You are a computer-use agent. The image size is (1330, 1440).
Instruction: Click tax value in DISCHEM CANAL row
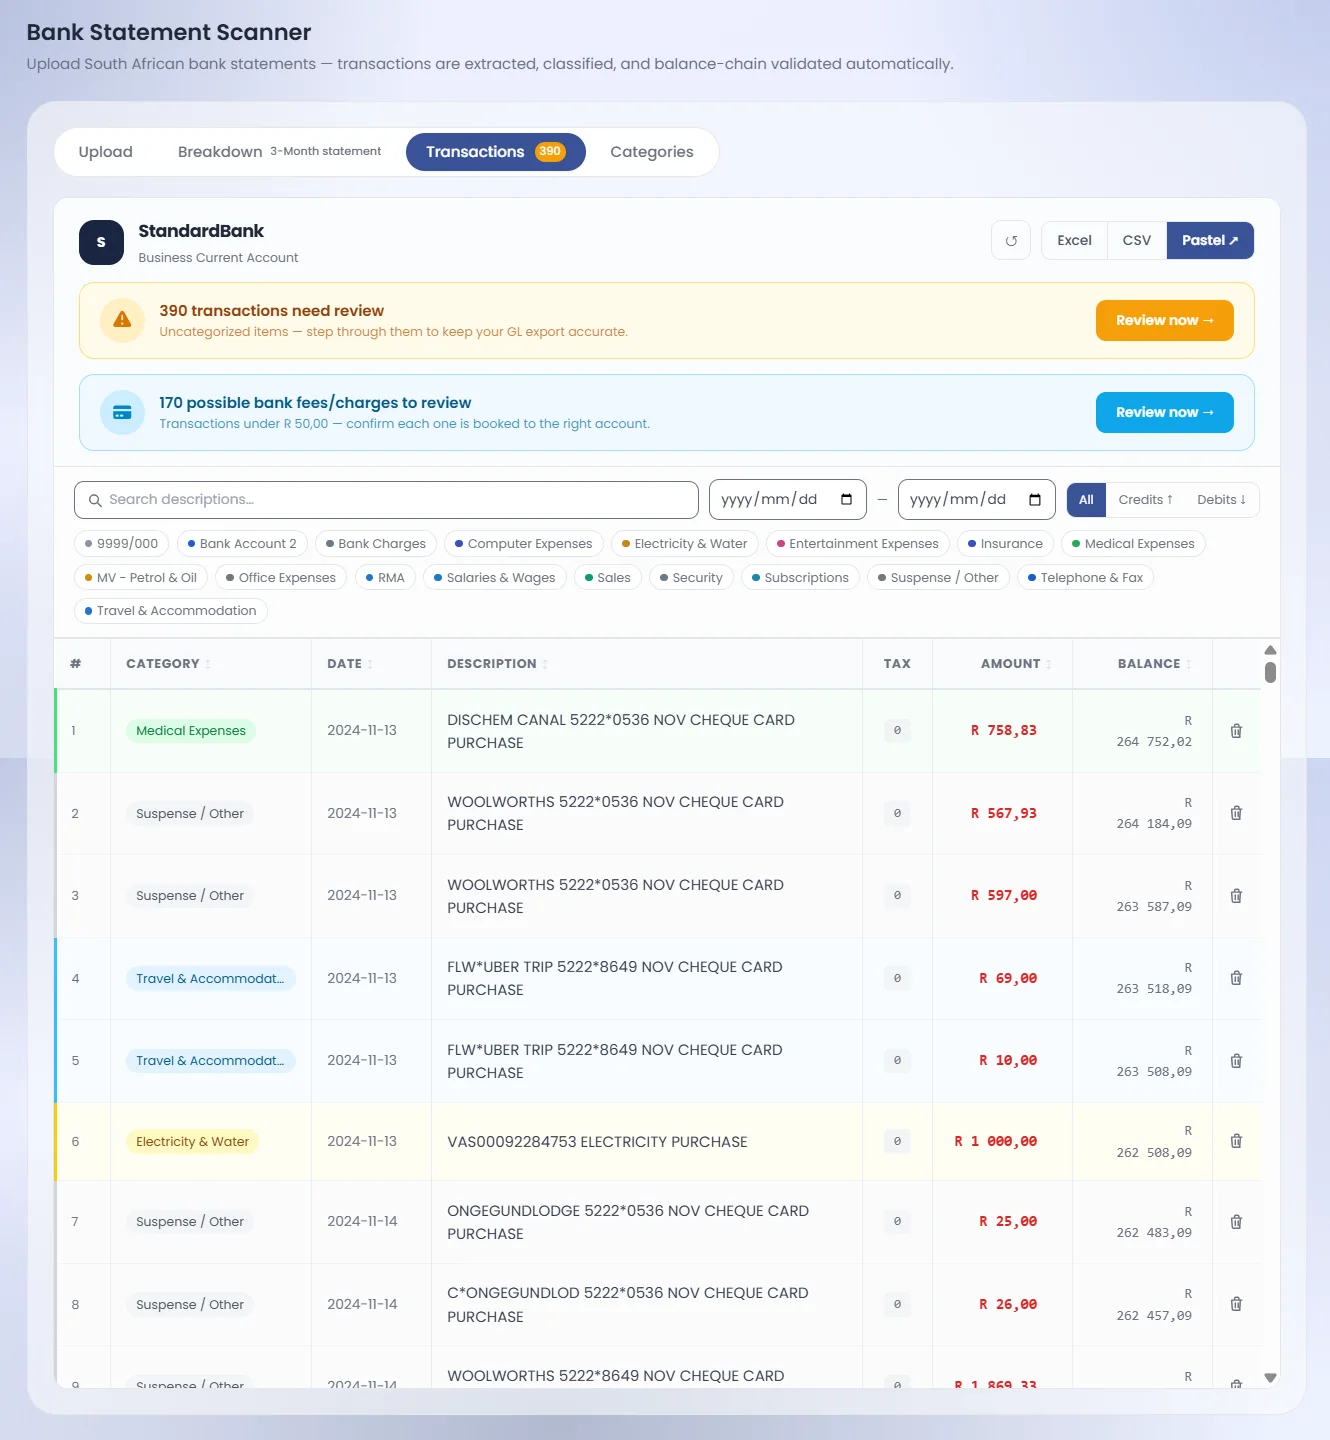(x=897, y=731)
